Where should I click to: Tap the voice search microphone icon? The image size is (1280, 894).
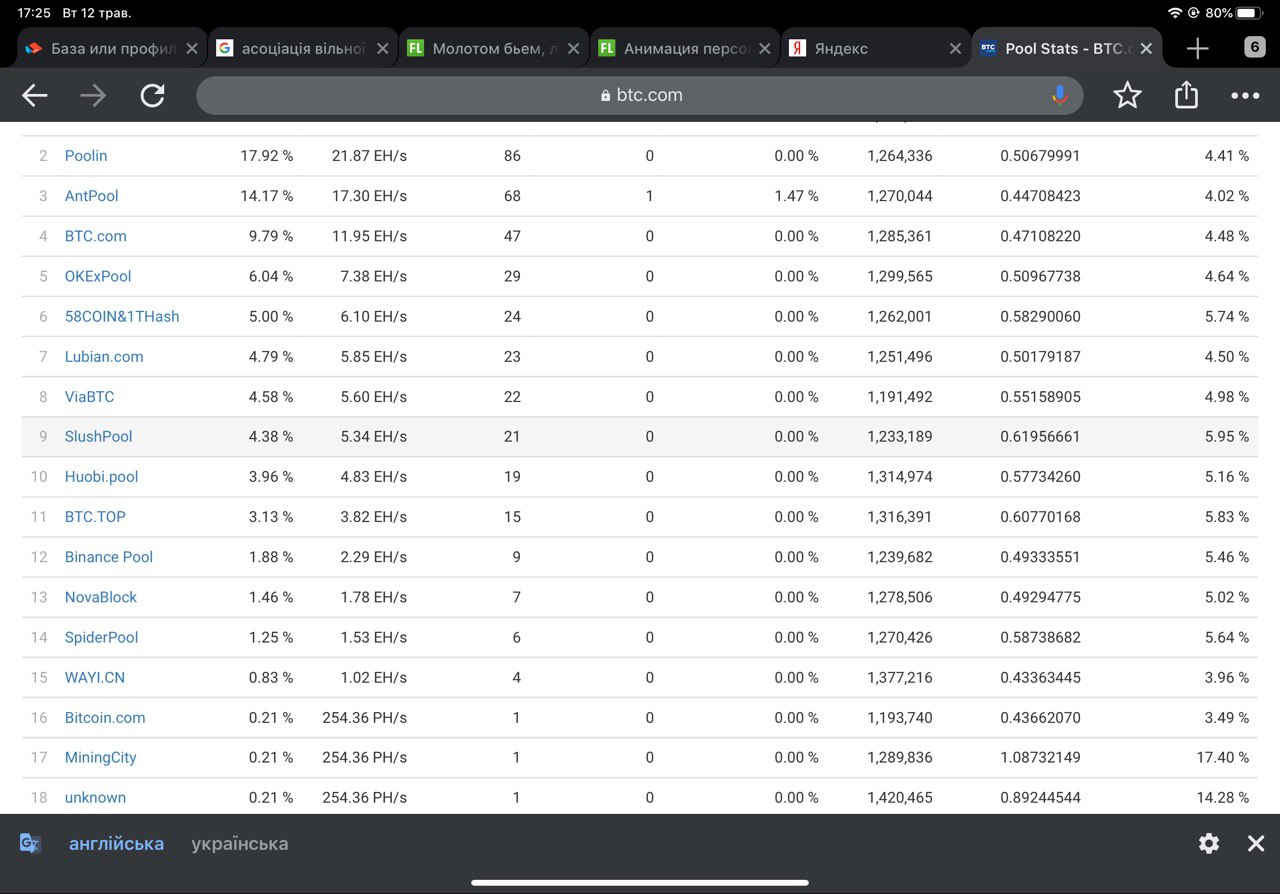(x=1060, y=95)
